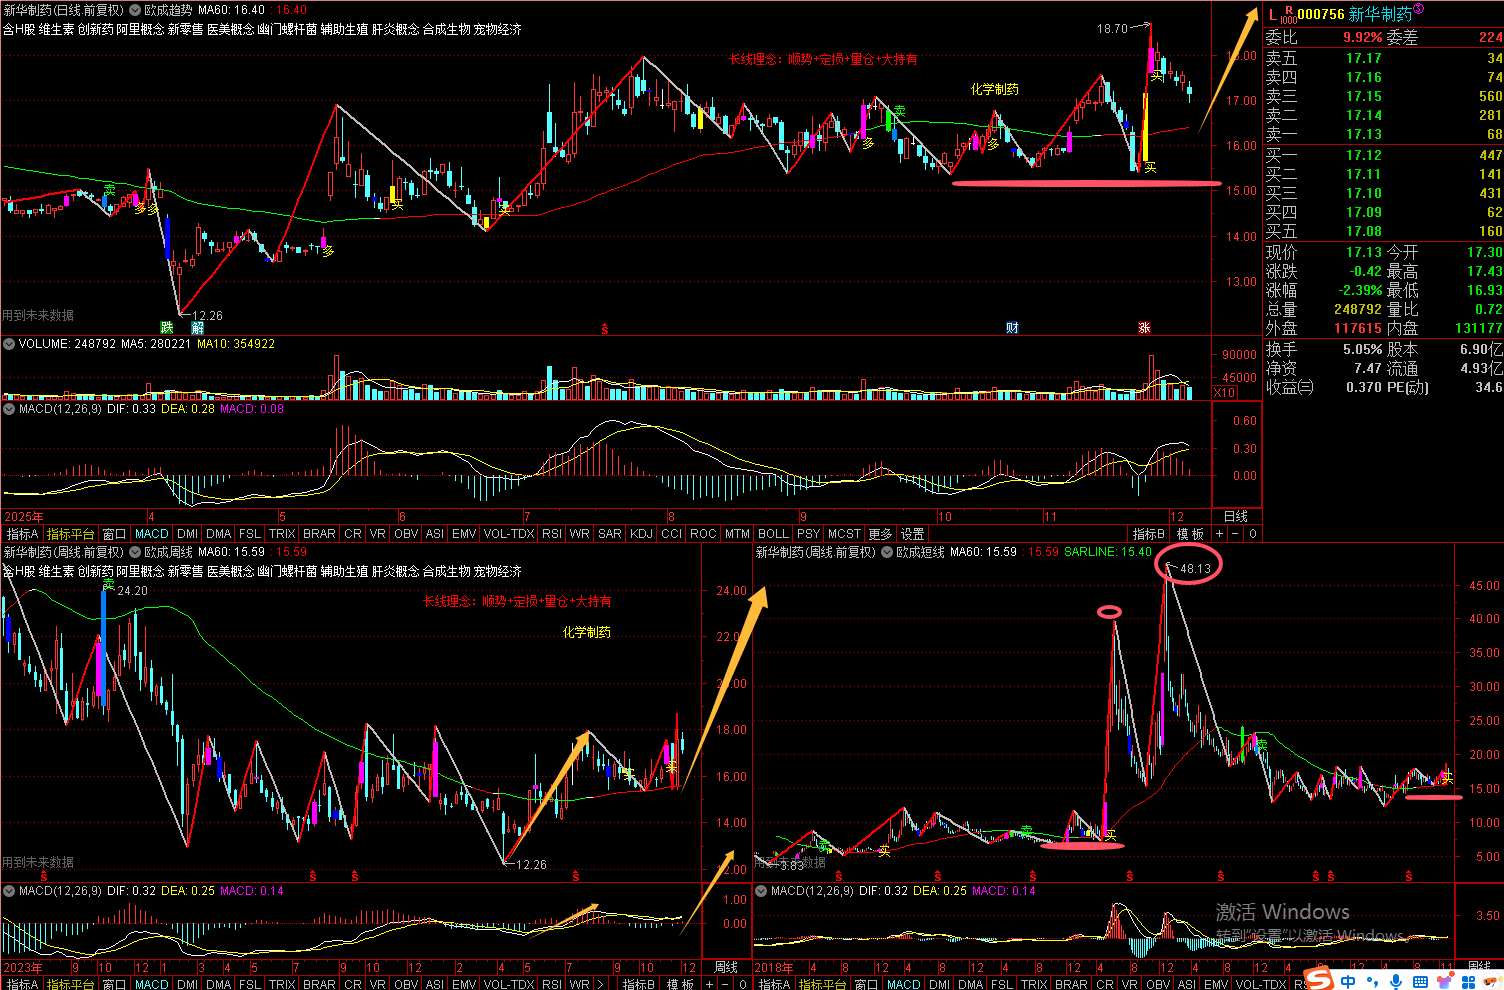This screenshot has height=990, width=1504.
Task: Click the blue 财 event marker icon
Action: (1012, 328)
